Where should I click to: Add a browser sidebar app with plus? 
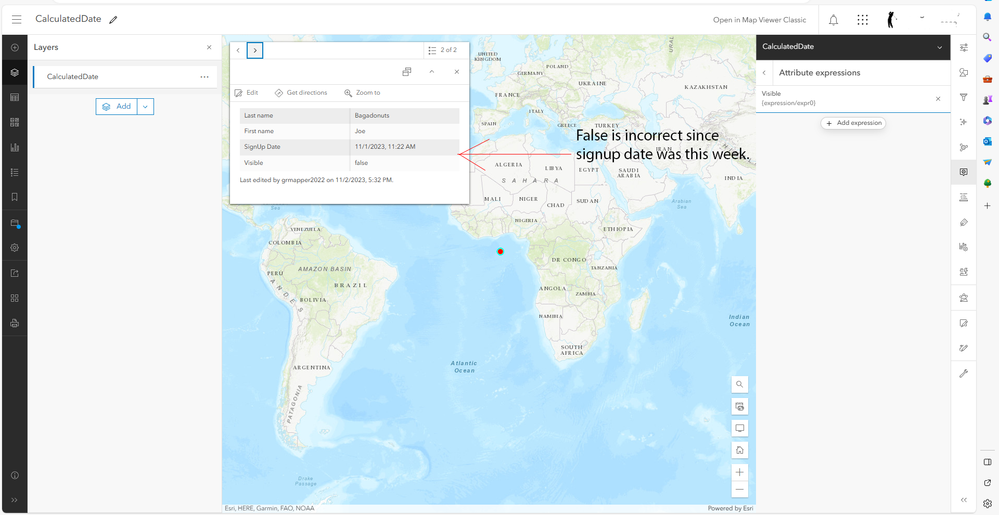988,205
